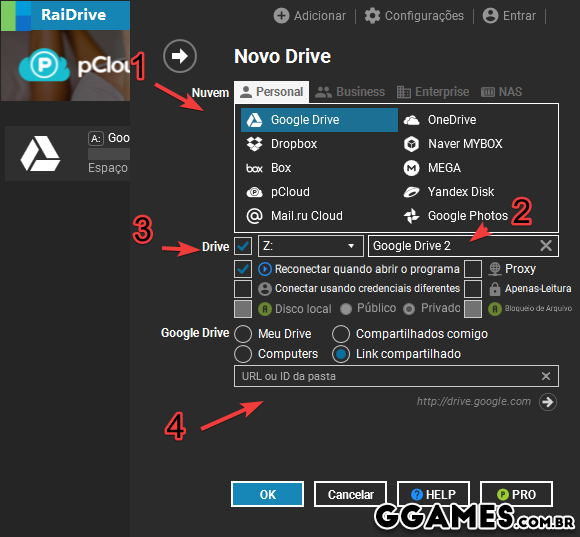Viewport: 580px width, 537px height.
Task: Select Link compartilhado radio option
Action: tap(341, 354)
